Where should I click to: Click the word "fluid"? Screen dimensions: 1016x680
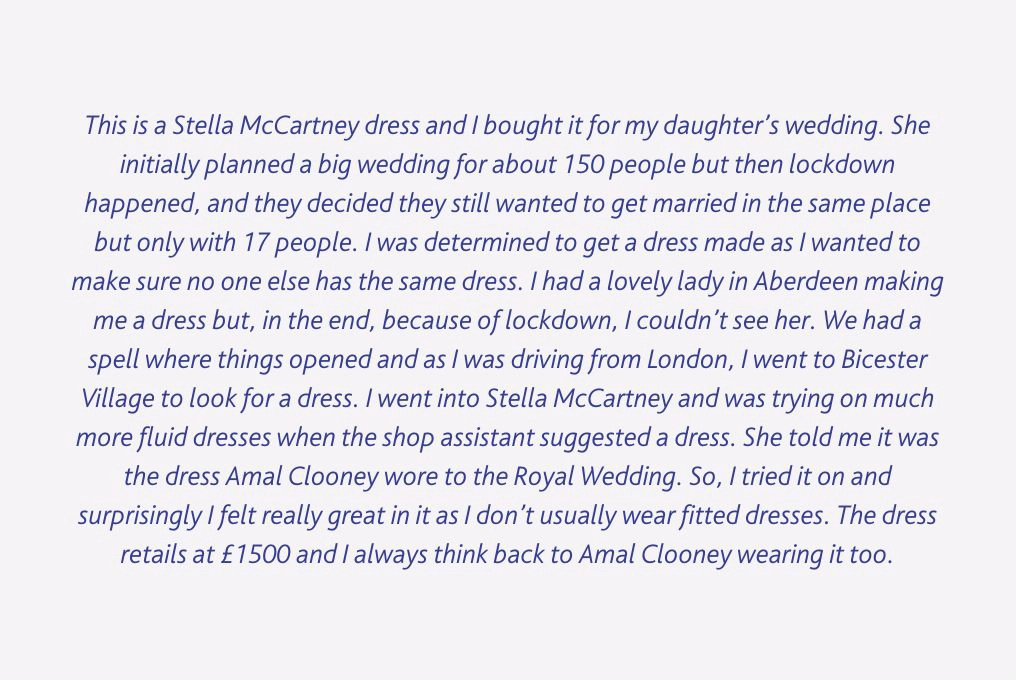click(156, 437)
